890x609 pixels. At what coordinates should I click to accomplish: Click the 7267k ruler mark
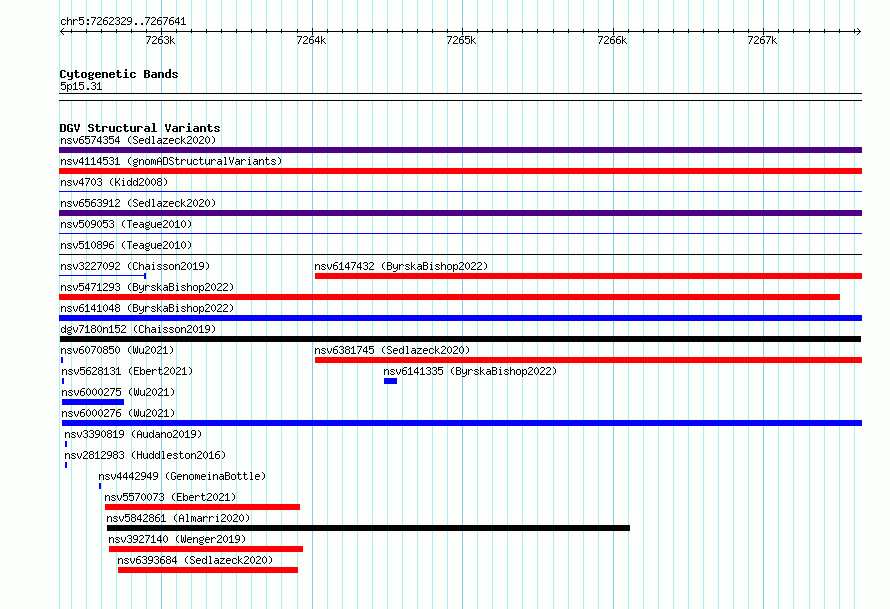click(x=762, y=40)
